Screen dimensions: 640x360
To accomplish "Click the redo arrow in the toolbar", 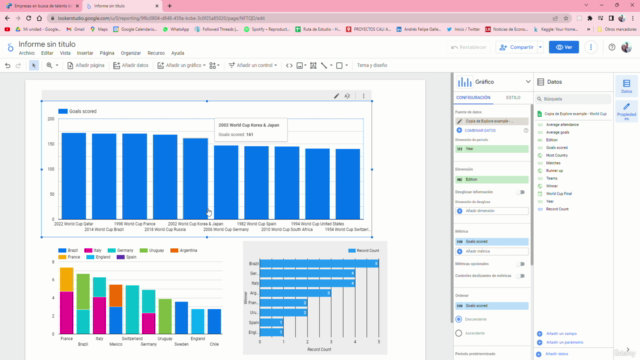I will click(18, 65).
